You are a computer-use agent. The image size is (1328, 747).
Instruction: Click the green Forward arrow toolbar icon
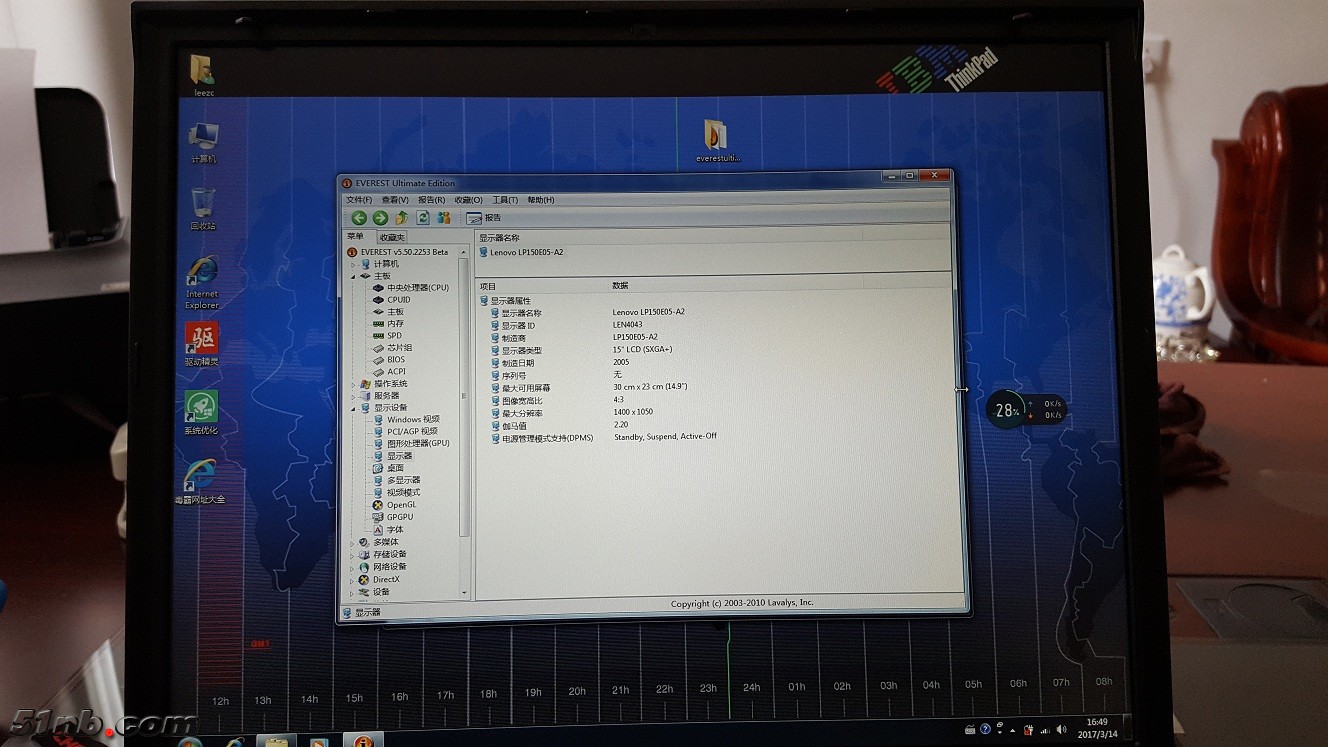pyautogui.click(x=380, y=218)
